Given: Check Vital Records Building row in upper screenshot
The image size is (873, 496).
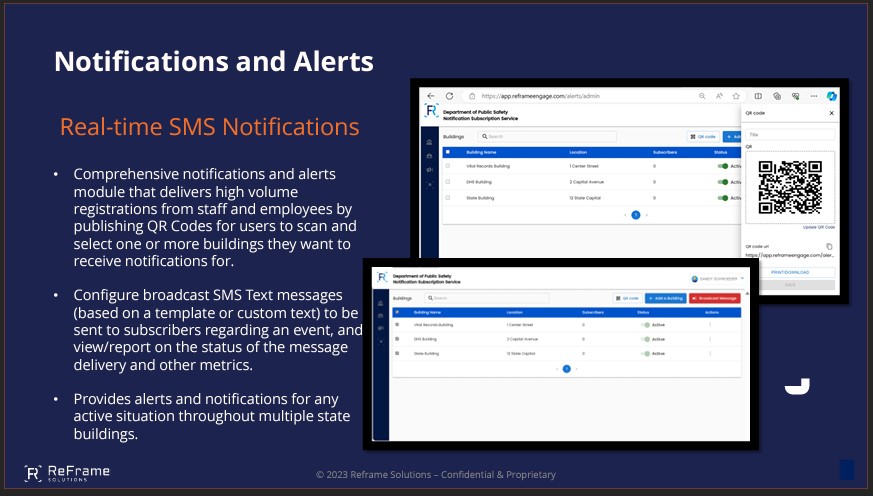Looking at the screenshot, I should (x=448, y=166).
